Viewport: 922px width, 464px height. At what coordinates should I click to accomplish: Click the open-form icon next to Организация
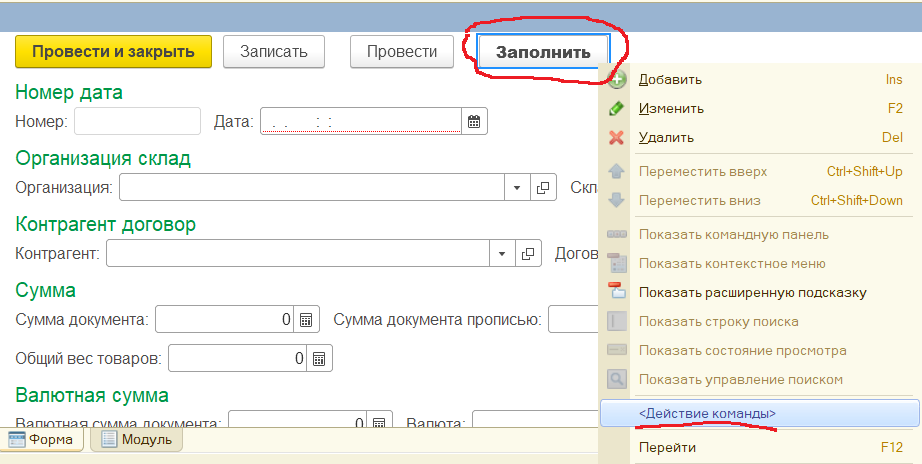click(543, 187)
